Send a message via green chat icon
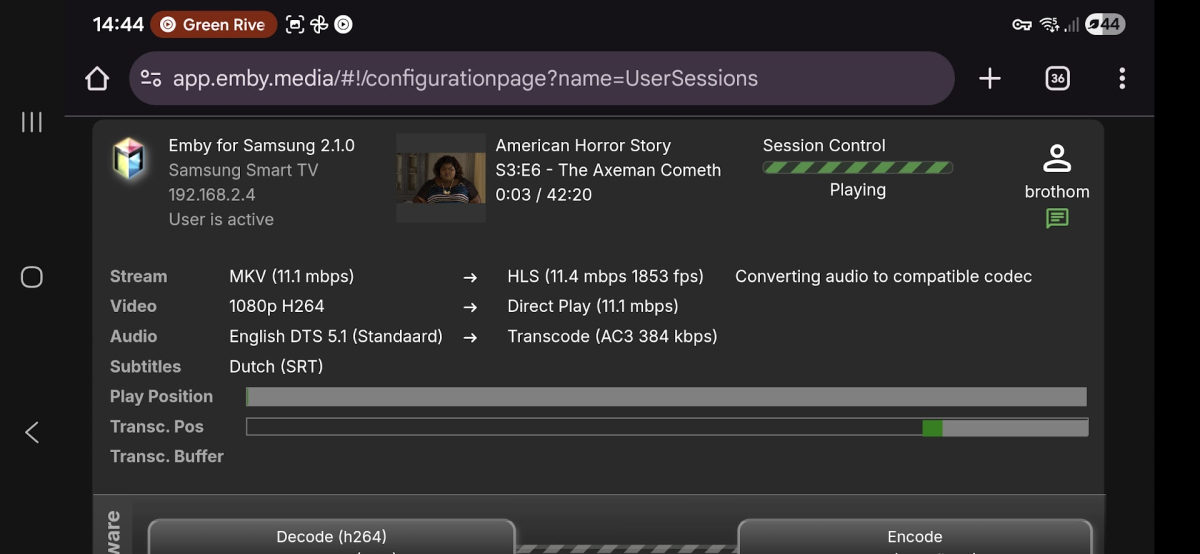The image size is (1200, 554). 1057,218
